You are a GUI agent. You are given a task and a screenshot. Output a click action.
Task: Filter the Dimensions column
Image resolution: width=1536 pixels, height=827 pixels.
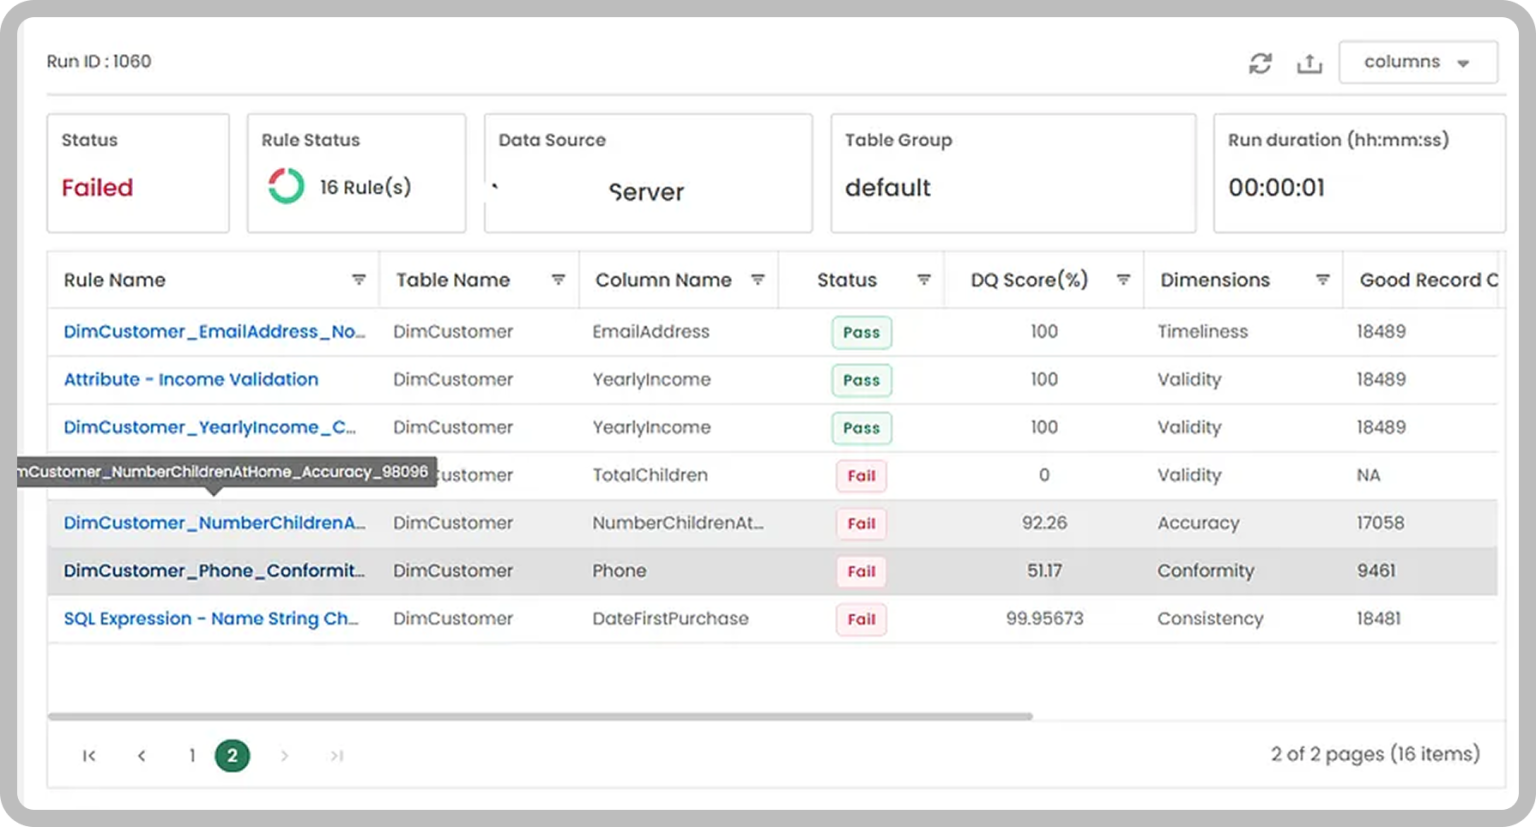(1322, 280)
